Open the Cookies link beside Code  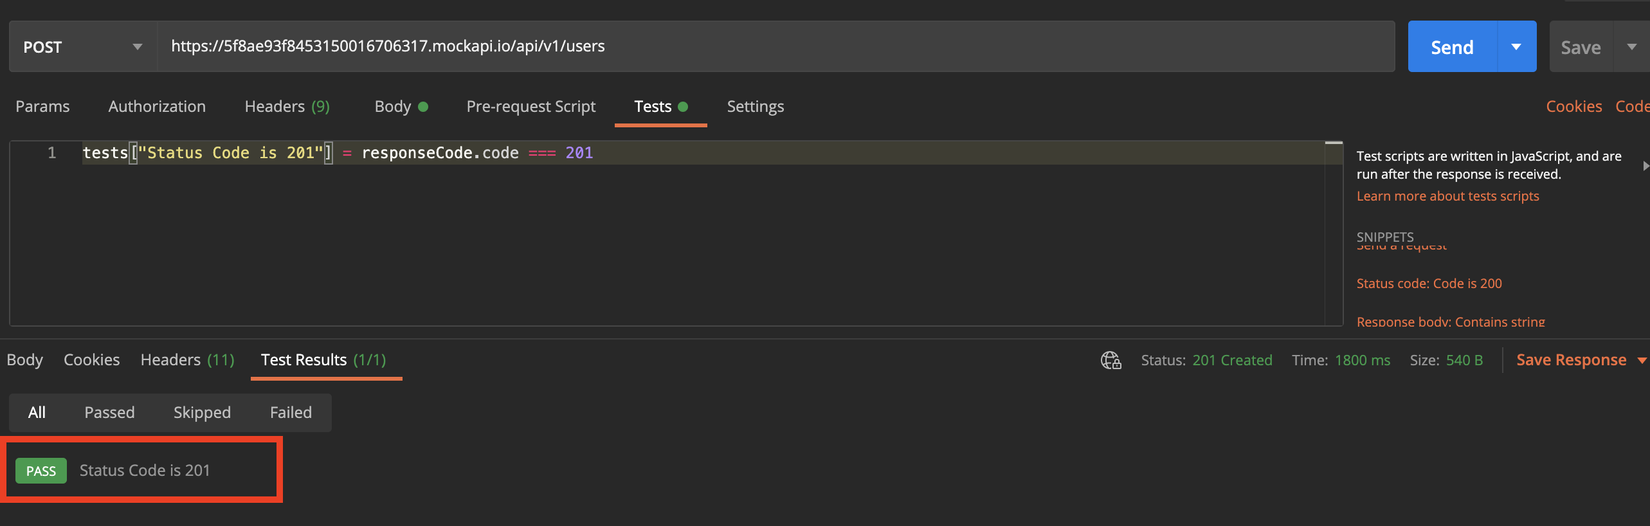coord(1573,106)
